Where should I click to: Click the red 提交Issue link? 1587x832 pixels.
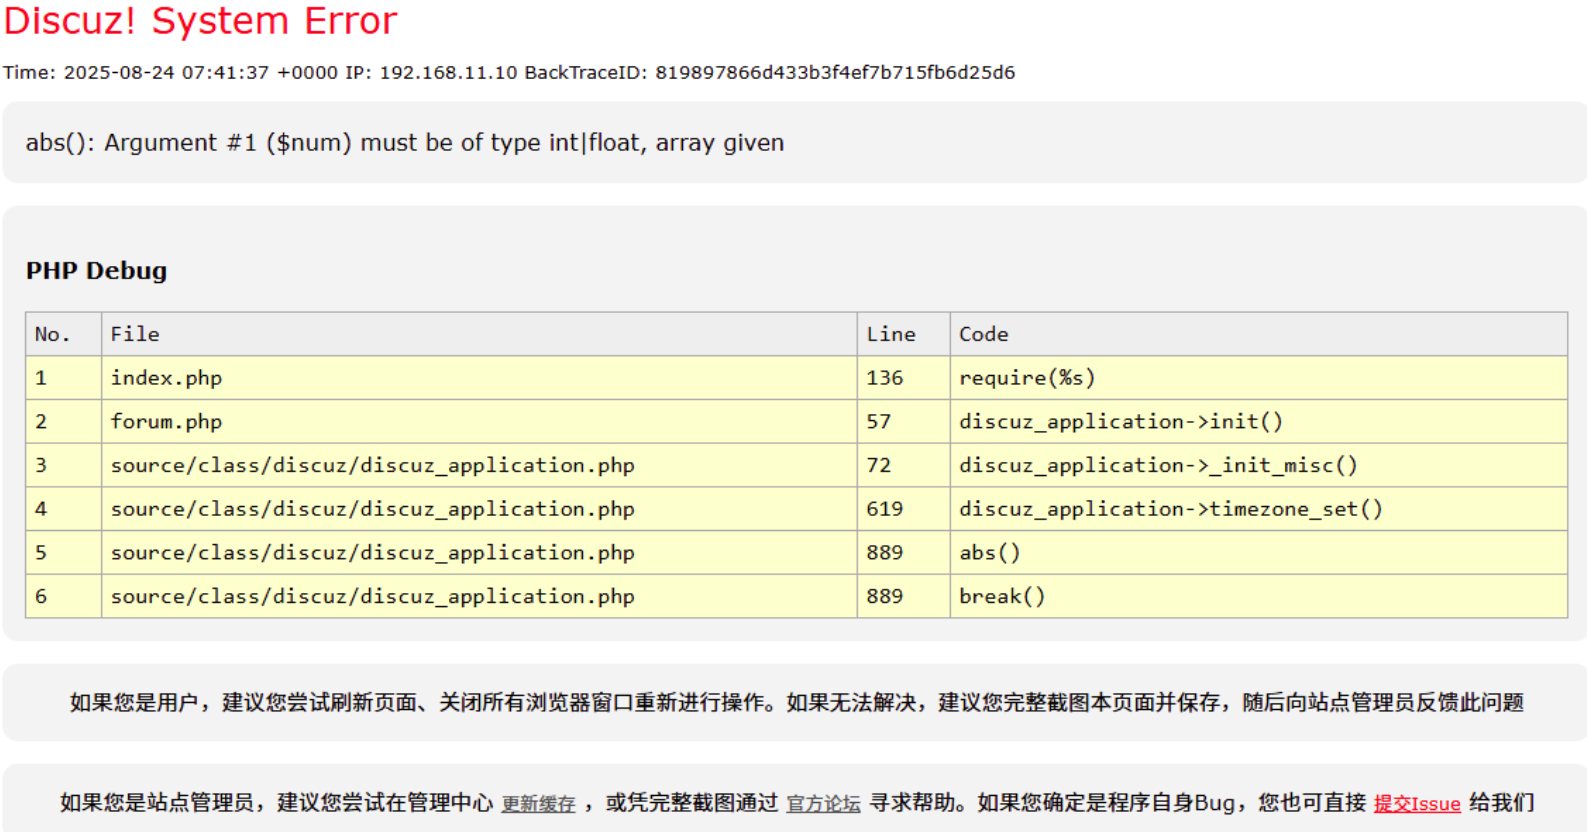(x=1417, y=804)
